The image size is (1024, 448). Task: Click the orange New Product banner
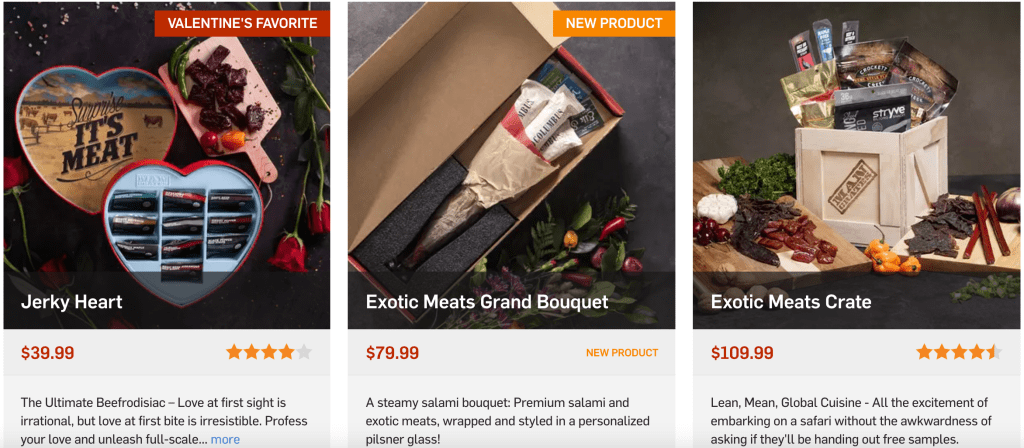tap(614, 23)
